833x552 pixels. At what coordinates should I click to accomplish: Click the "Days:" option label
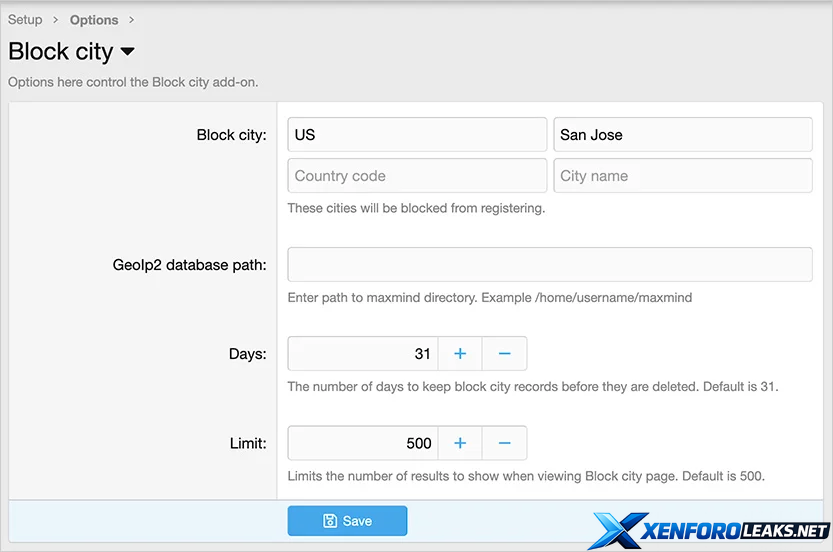[246, 354]
